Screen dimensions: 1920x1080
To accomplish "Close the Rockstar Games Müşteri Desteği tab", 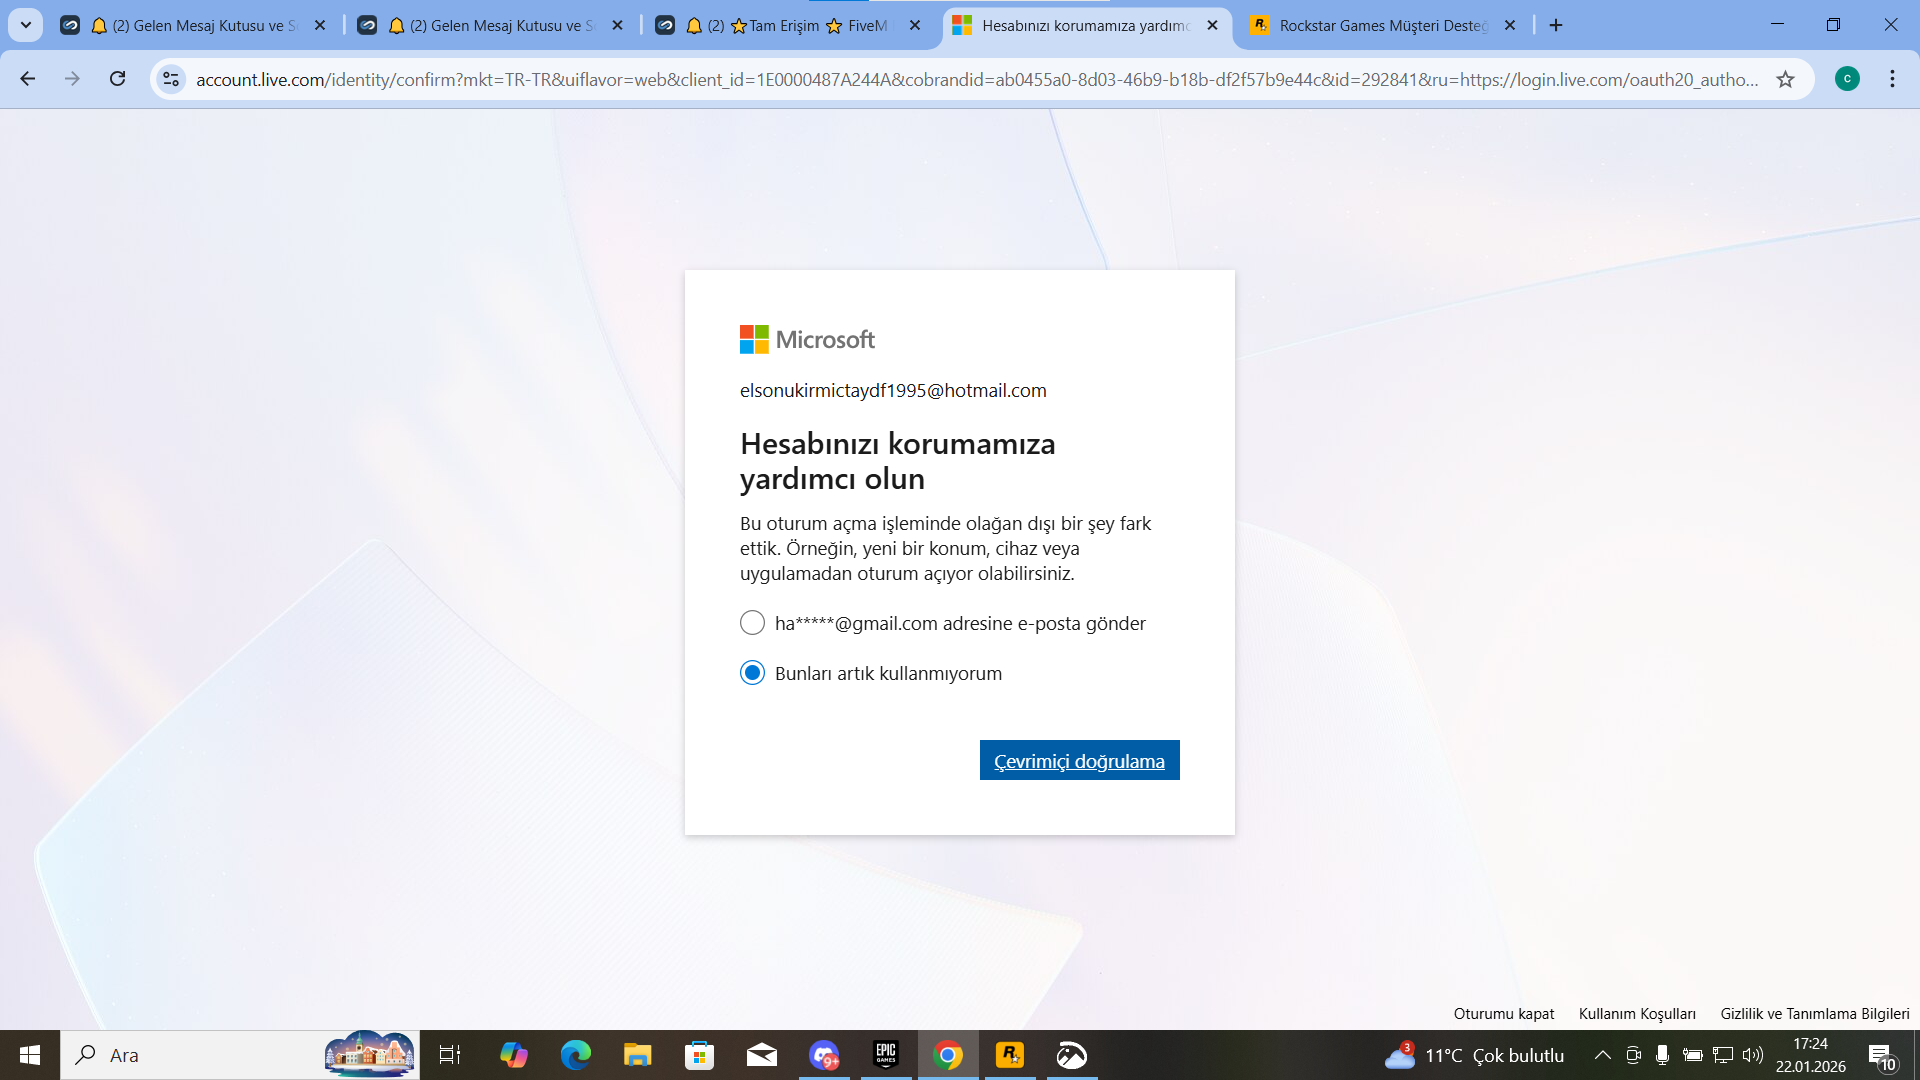I will (1510, 26).
